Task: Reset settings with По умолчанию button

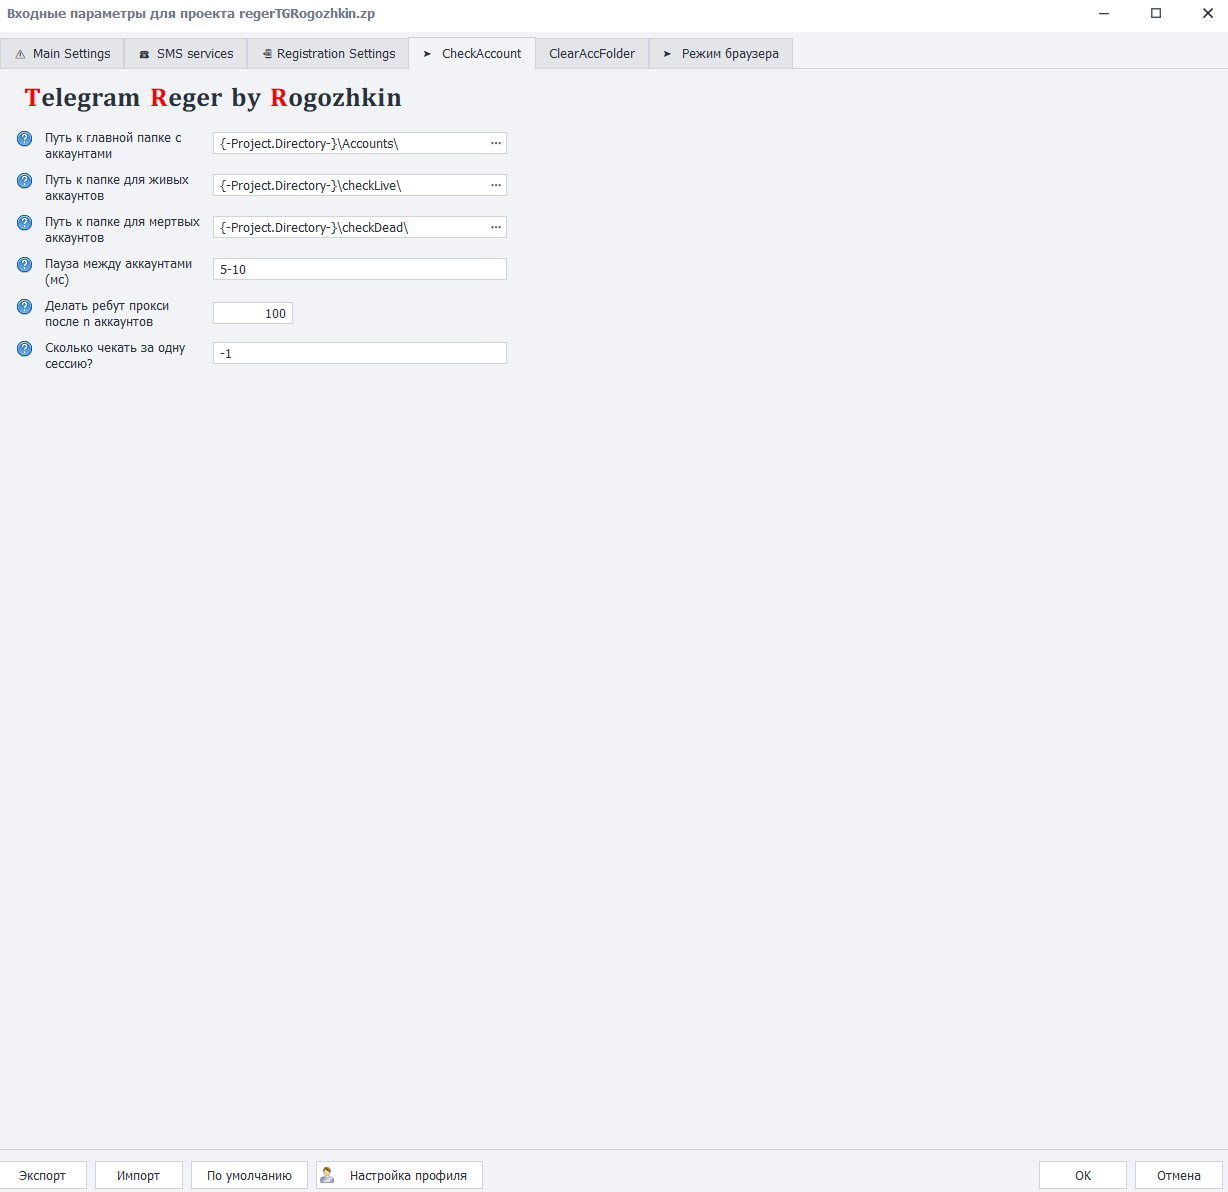Action: (249, 1175)
